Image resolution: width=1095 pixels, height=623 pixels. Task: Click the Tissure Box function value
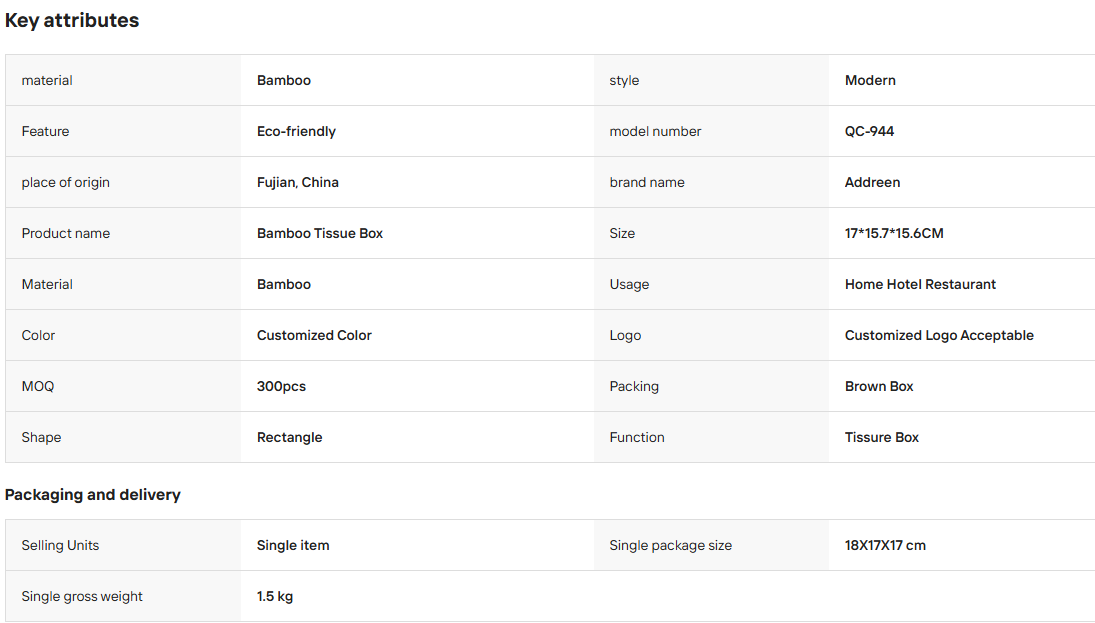882,437
